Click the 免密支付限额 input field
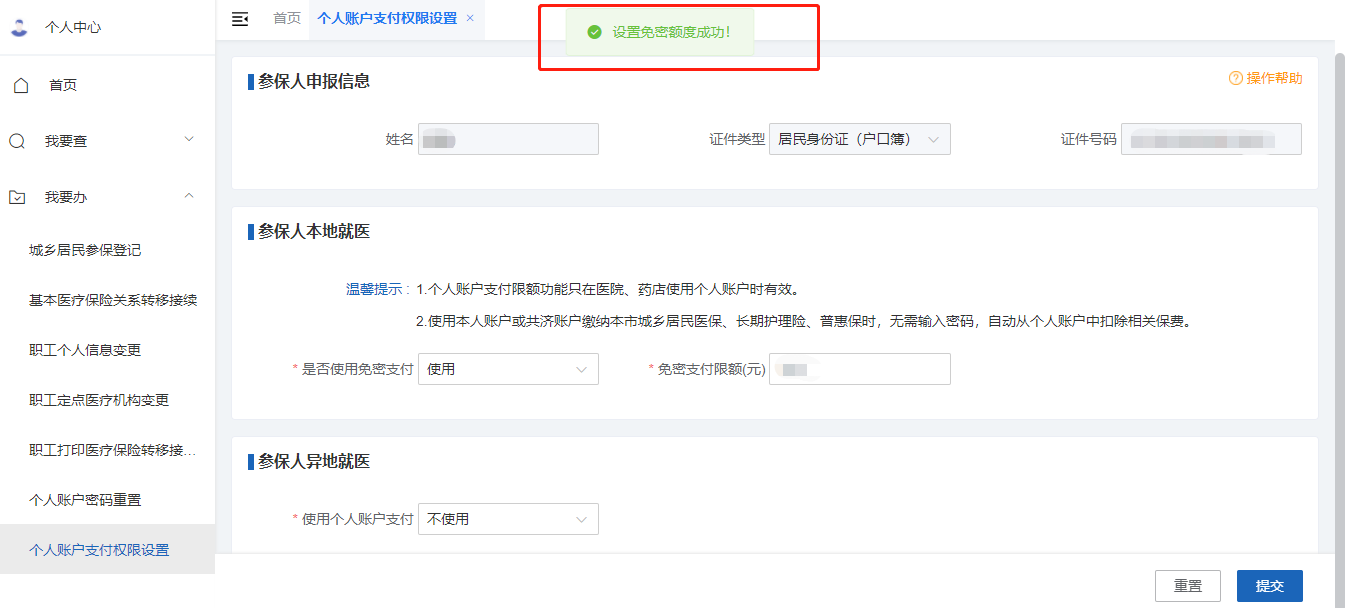 click(860, 368)
